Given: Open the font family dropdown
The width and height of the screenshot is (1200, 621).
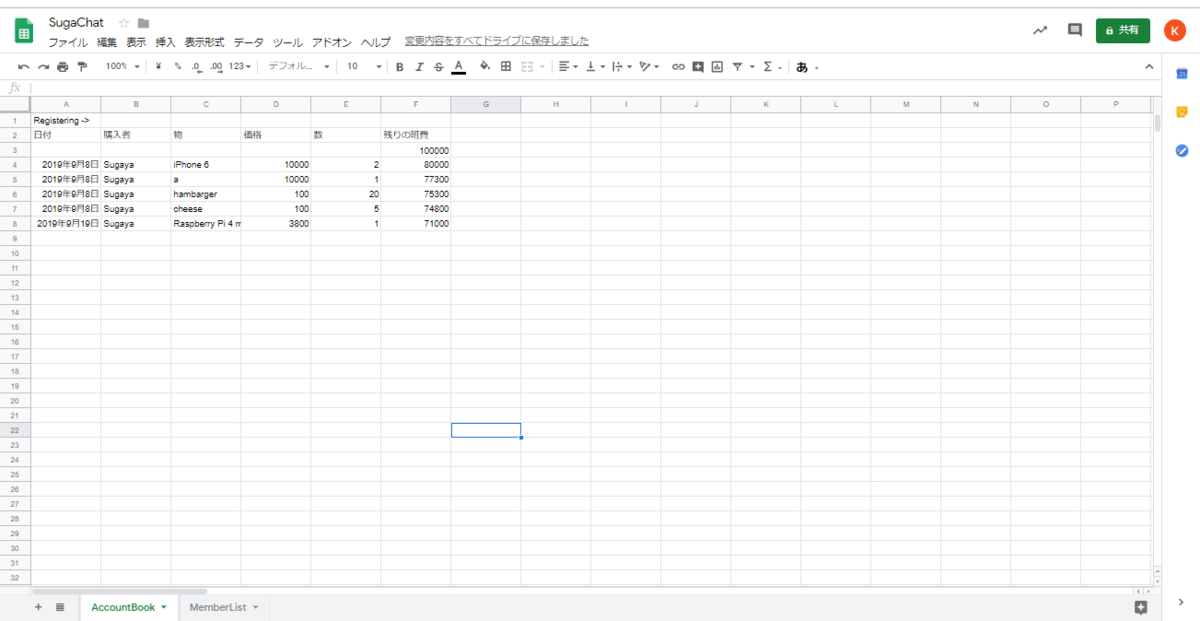Looking at the screenshot, I should [298, 67].
